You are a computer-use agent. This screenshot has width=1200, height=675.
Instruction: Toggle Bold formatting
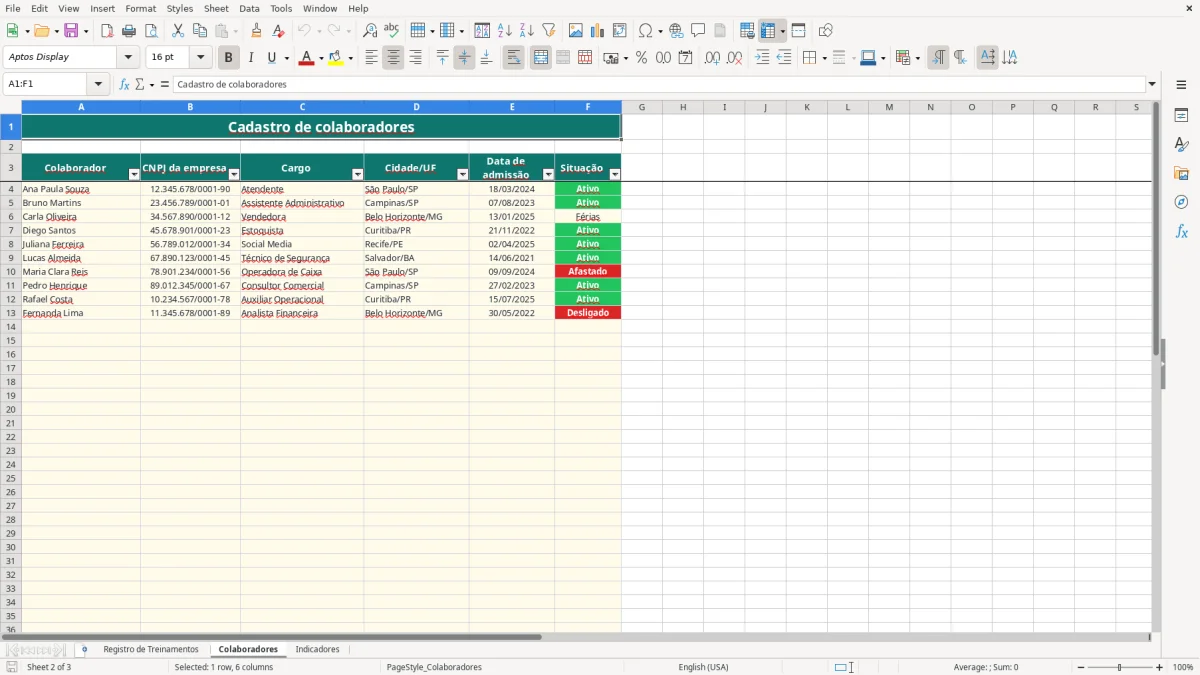pyautogui.click(x=229, y=58)
